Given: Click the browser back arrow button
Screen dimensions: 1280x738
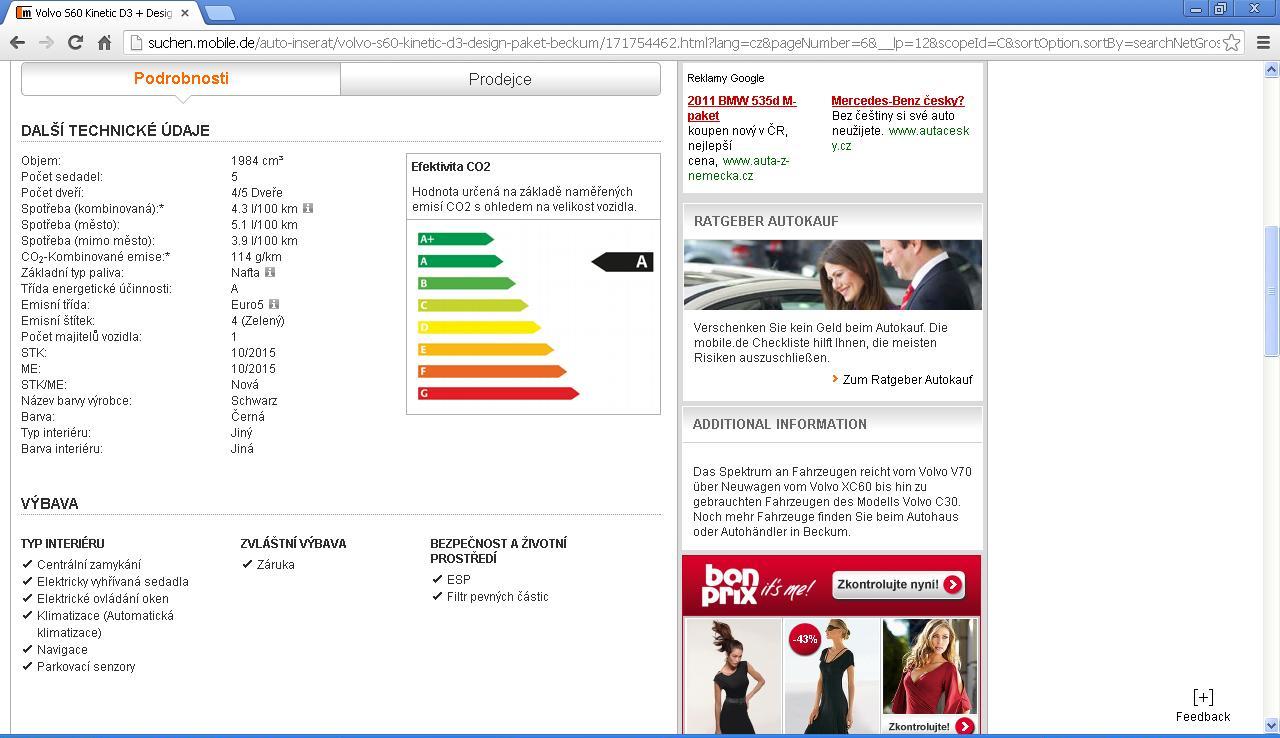Looking at the screenshot, I should (x=17, y=42).
